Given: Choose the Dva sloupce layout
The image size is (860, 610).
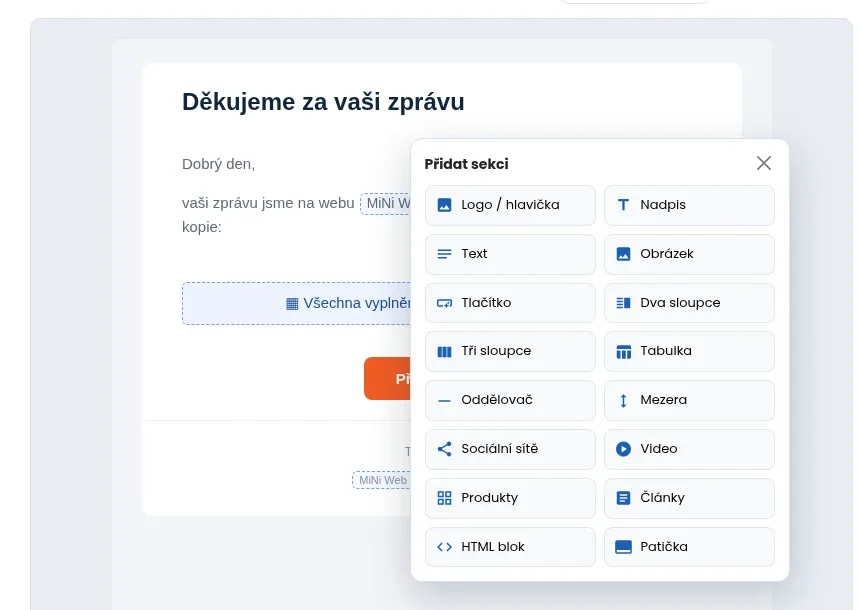Looking at the screenshot, I should [x=689, y=303].
